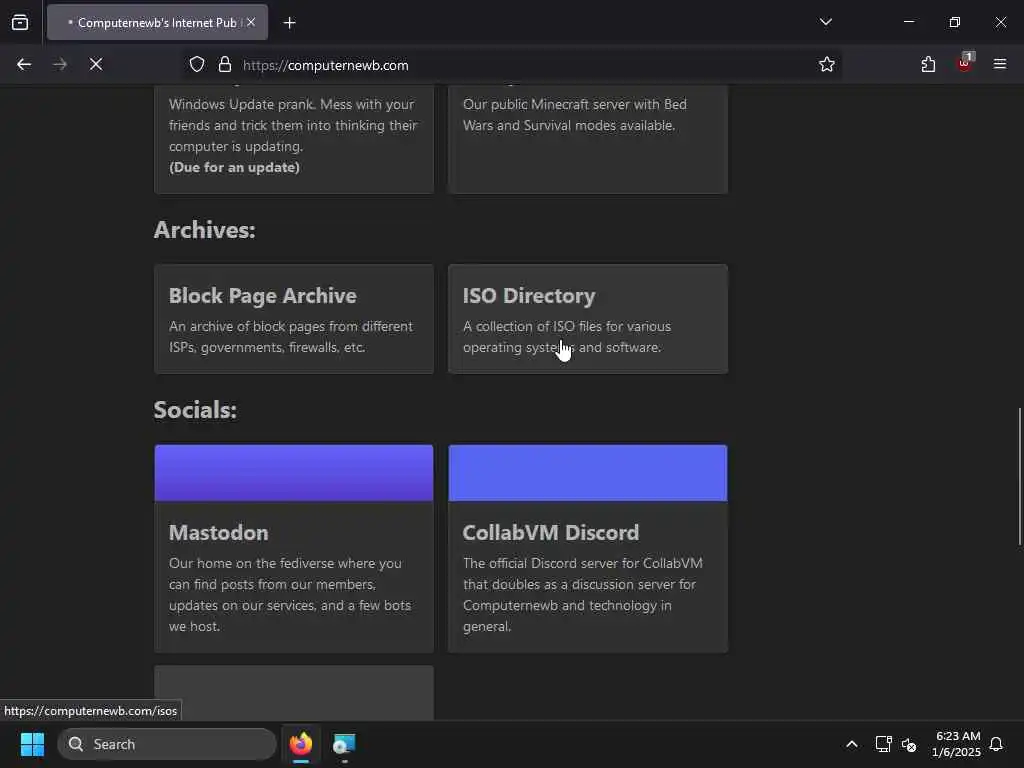Click the '(Due for an update)' text
Screen dimensions: 1024x768
[234, 167]
